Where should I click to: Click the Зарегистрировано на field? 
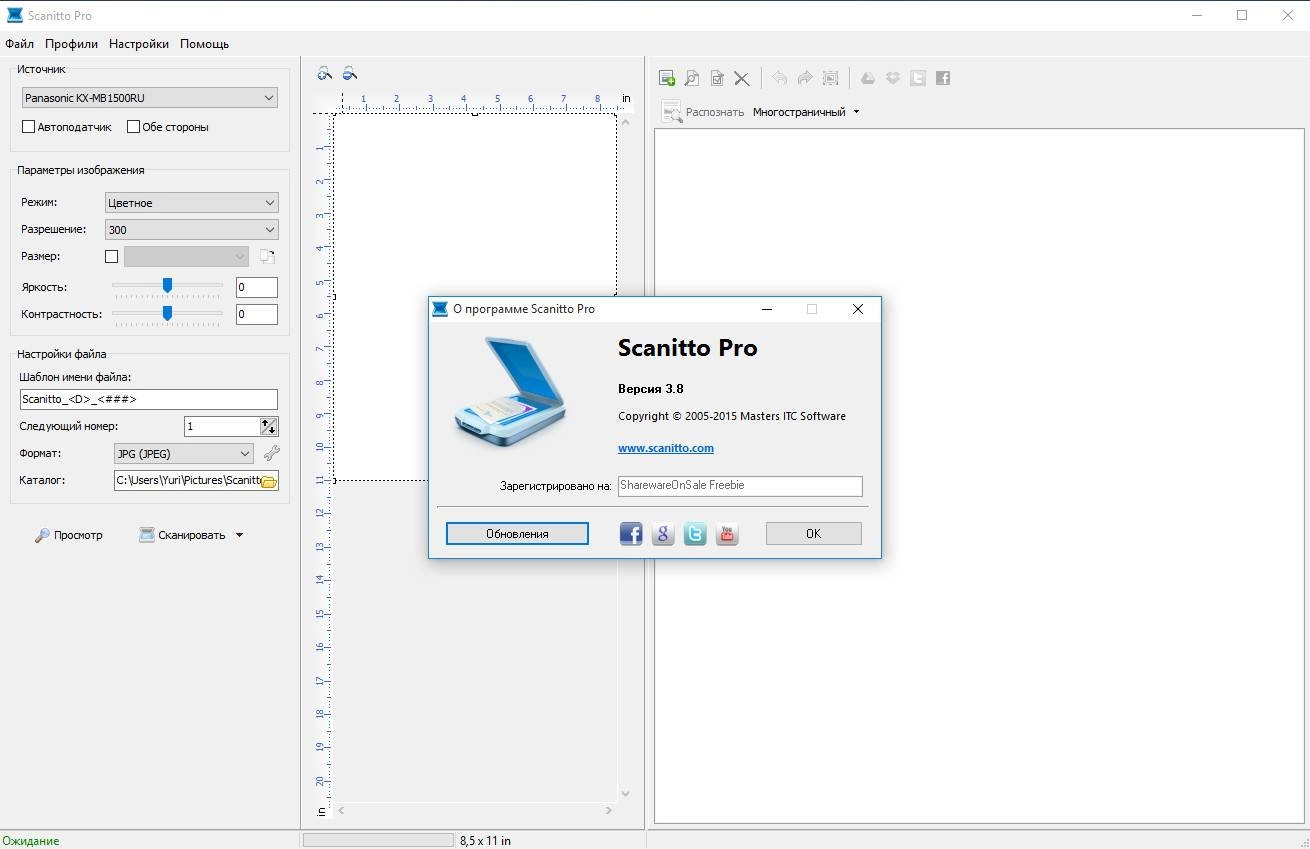pos(740,486)
